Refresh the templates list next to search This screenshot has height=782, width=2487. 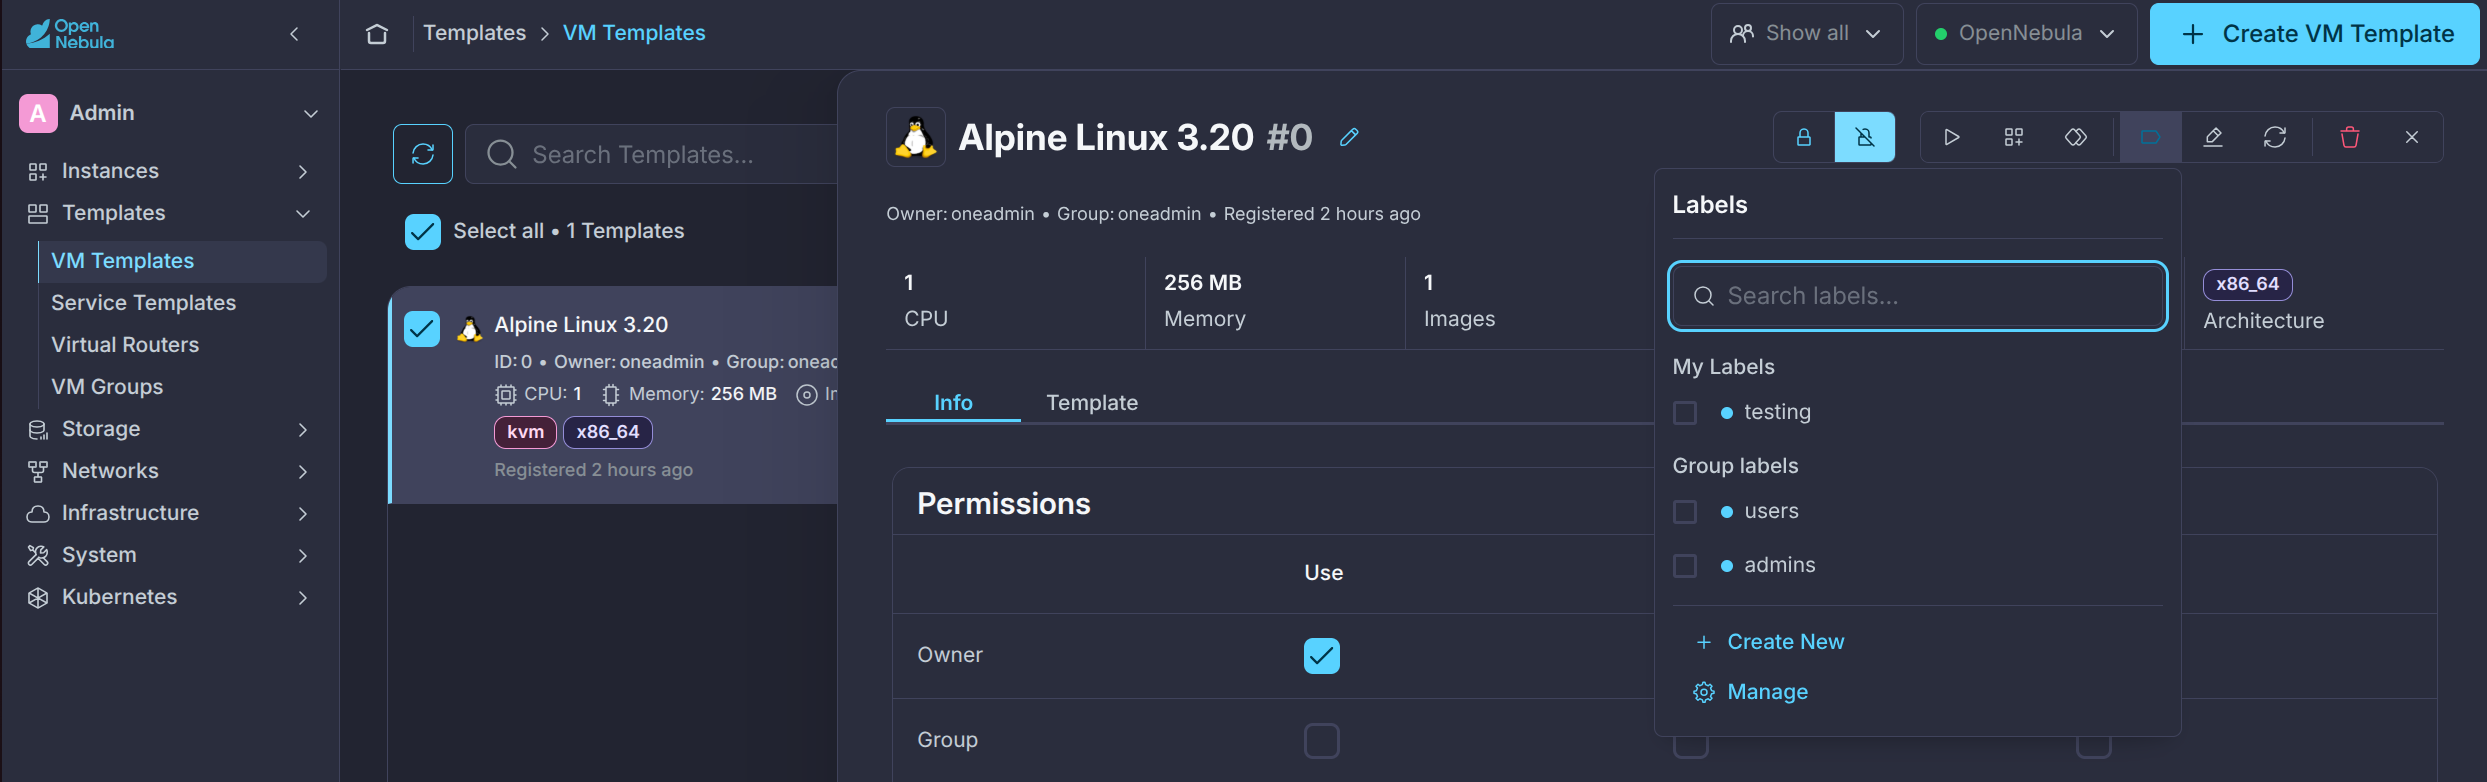[423, 154]
